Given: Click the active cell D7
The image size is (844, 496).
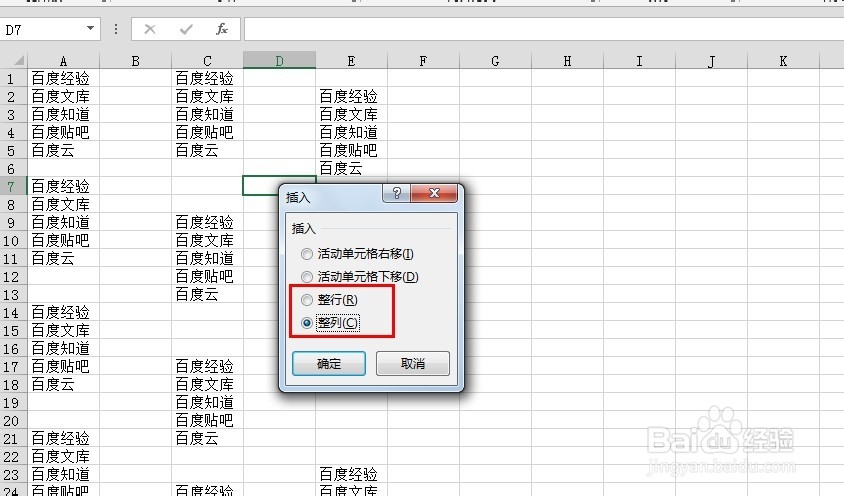Looking at the screenshot, I should pos(261,186).
